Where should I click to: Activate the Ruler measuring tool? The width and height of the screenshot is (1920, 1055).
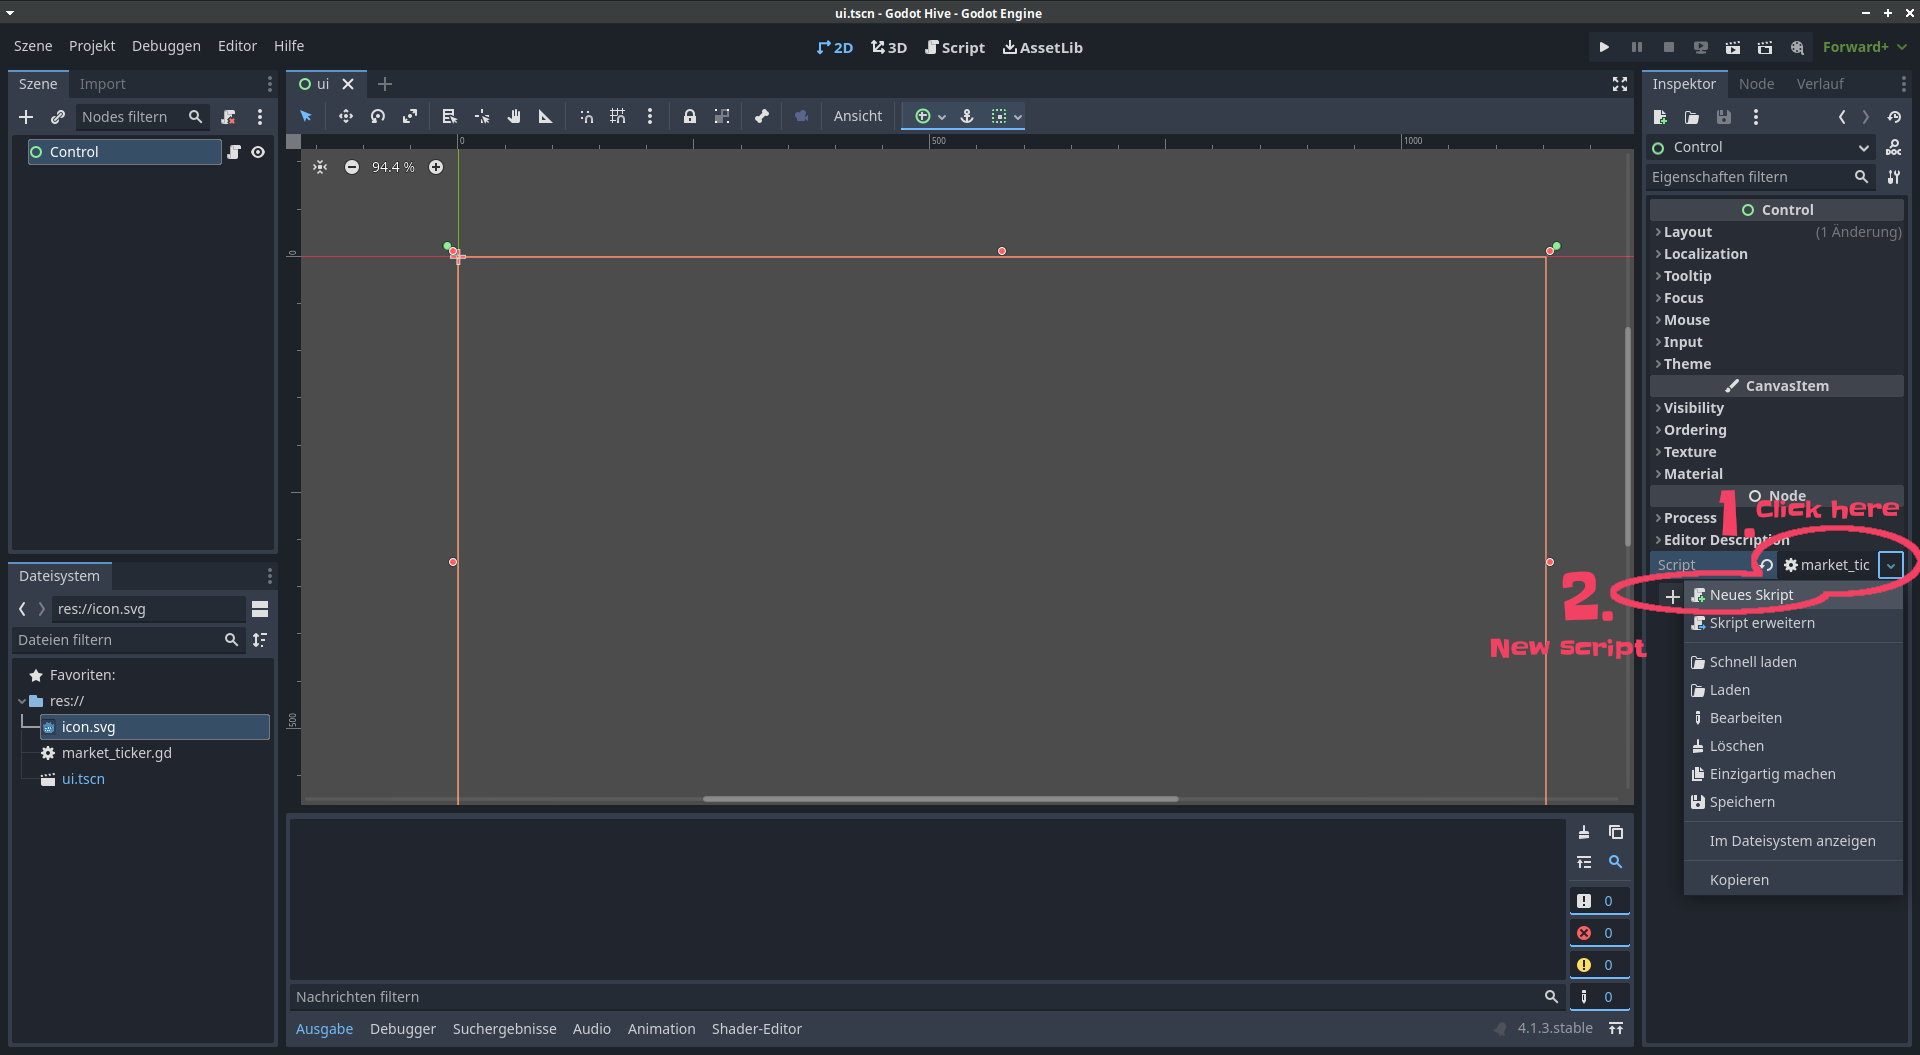pyautogui.click(x=546, y=116)
